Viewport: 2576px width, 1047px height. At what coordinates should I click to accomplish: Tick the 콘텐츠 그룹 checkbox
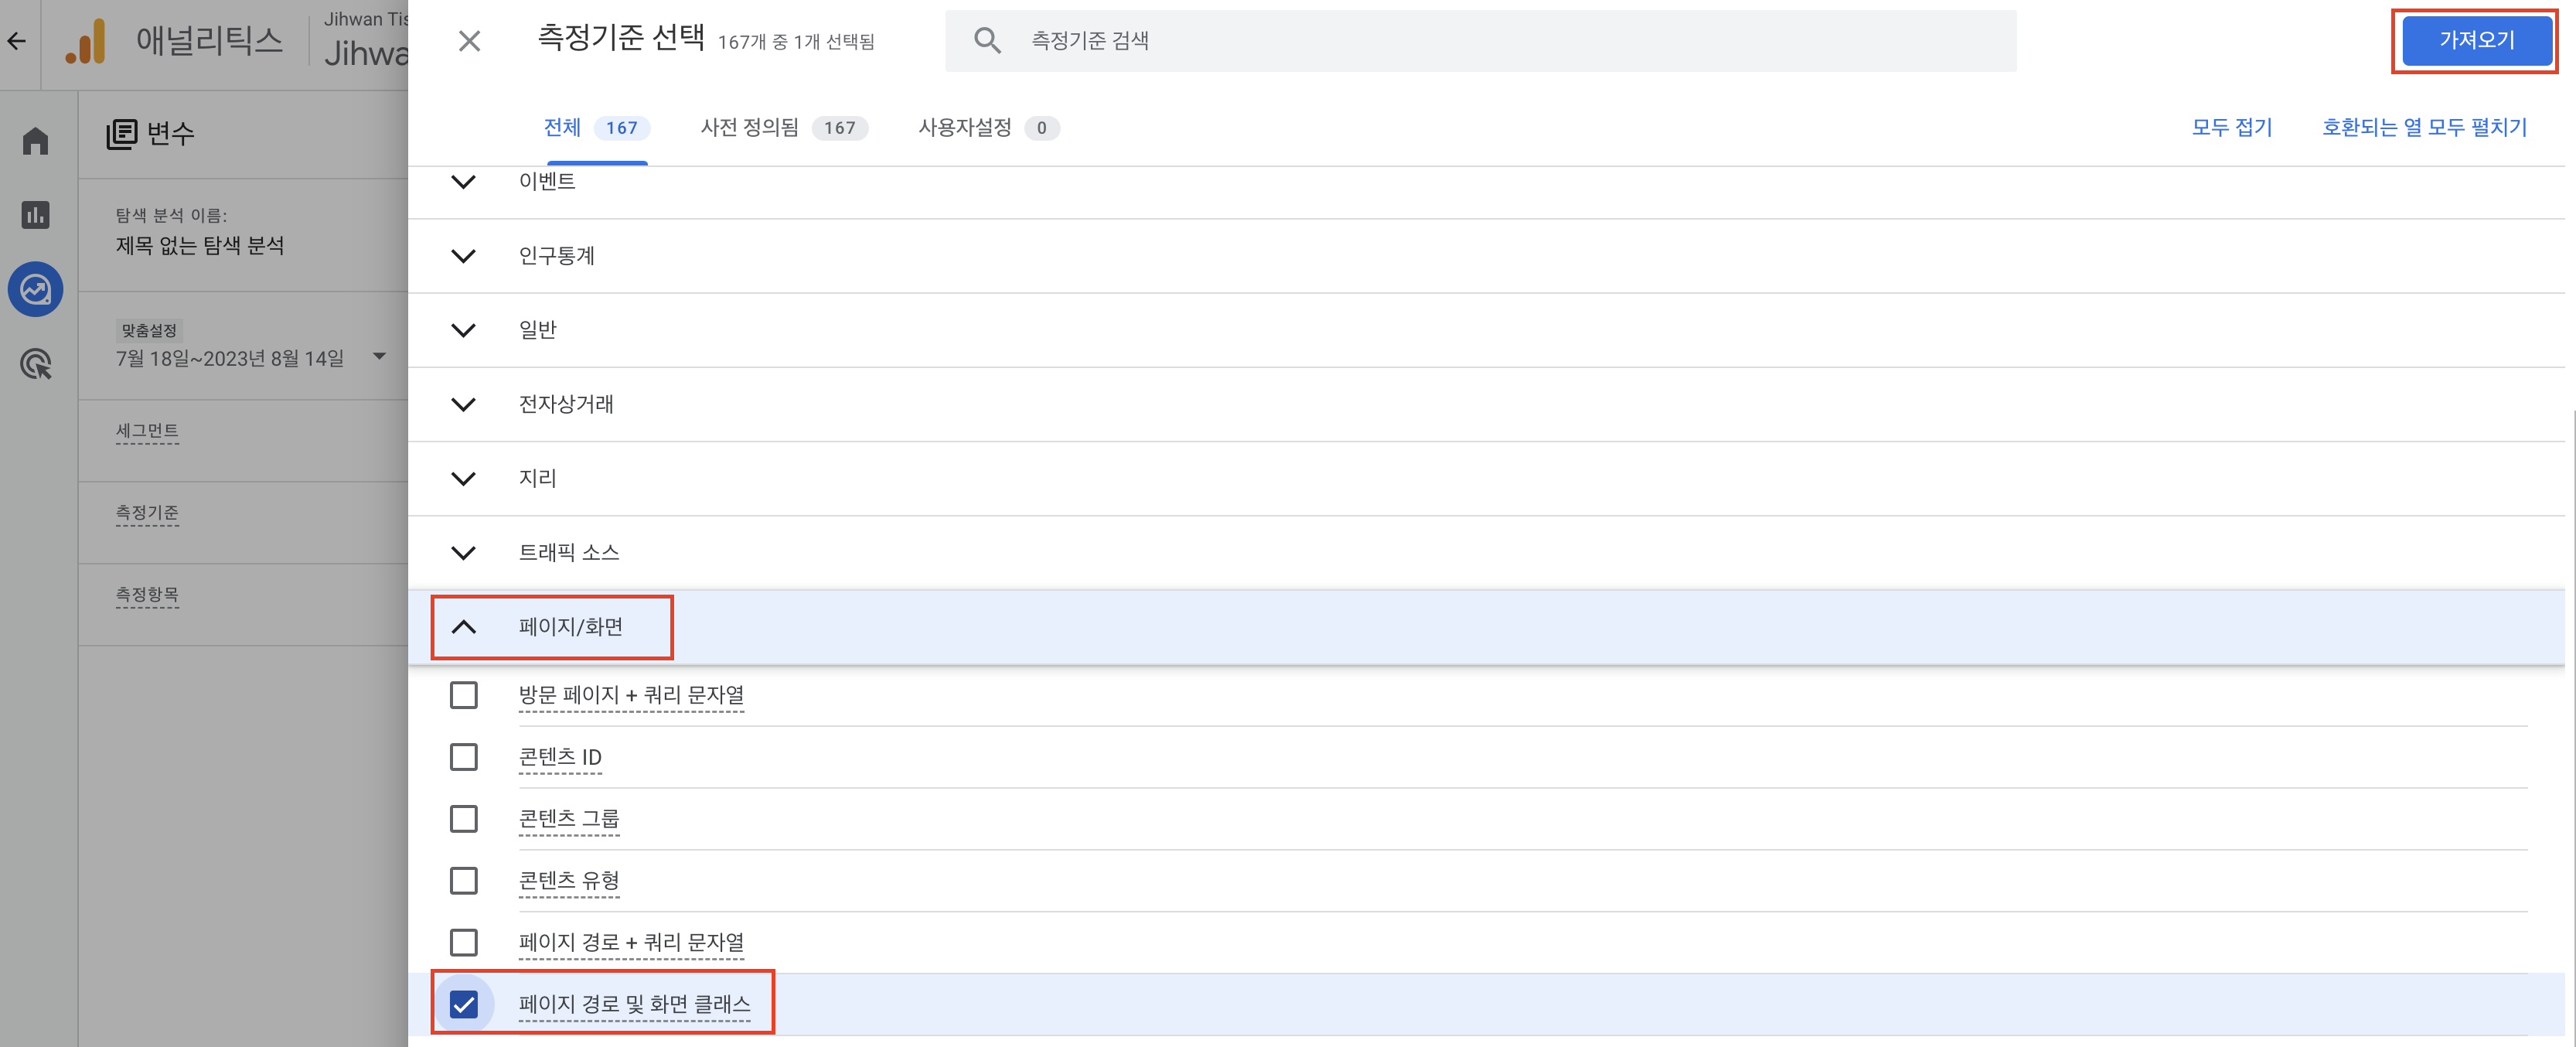tap(464, 819)
